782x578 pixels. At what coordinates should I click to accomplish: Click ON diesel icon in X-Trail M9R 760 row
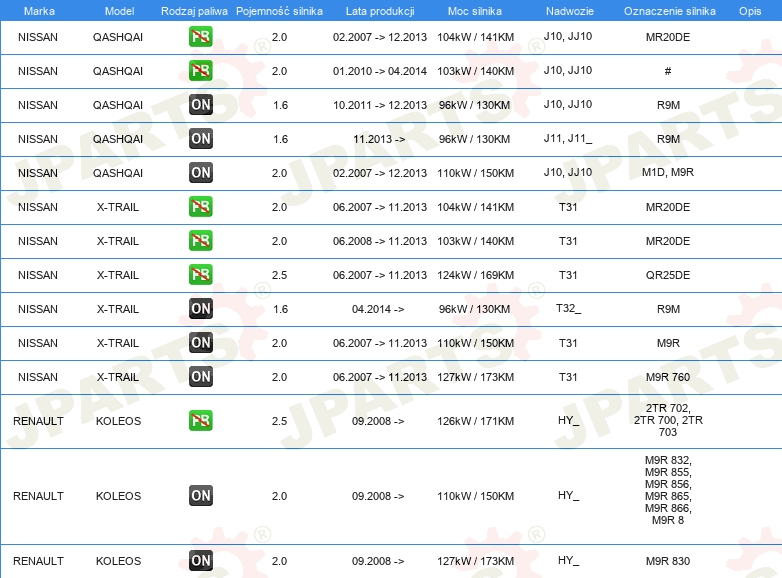coord(200,377)
